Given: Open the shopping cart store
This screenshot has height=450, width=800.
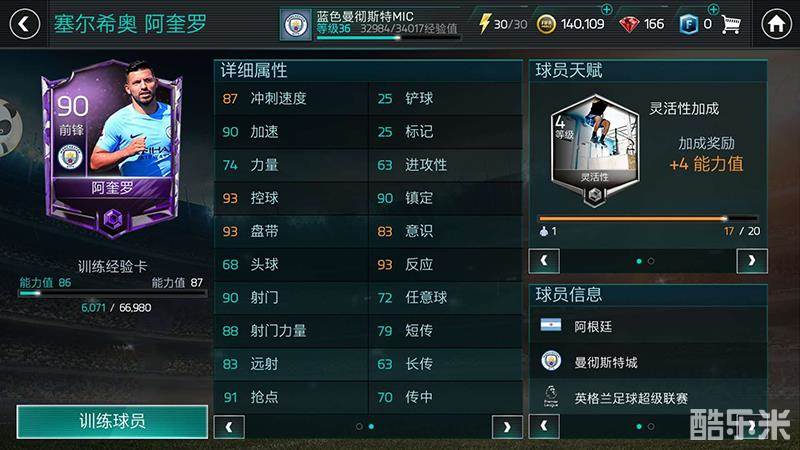Looking at the screenshot, I should pyautogui.click(x=731, y=24).
